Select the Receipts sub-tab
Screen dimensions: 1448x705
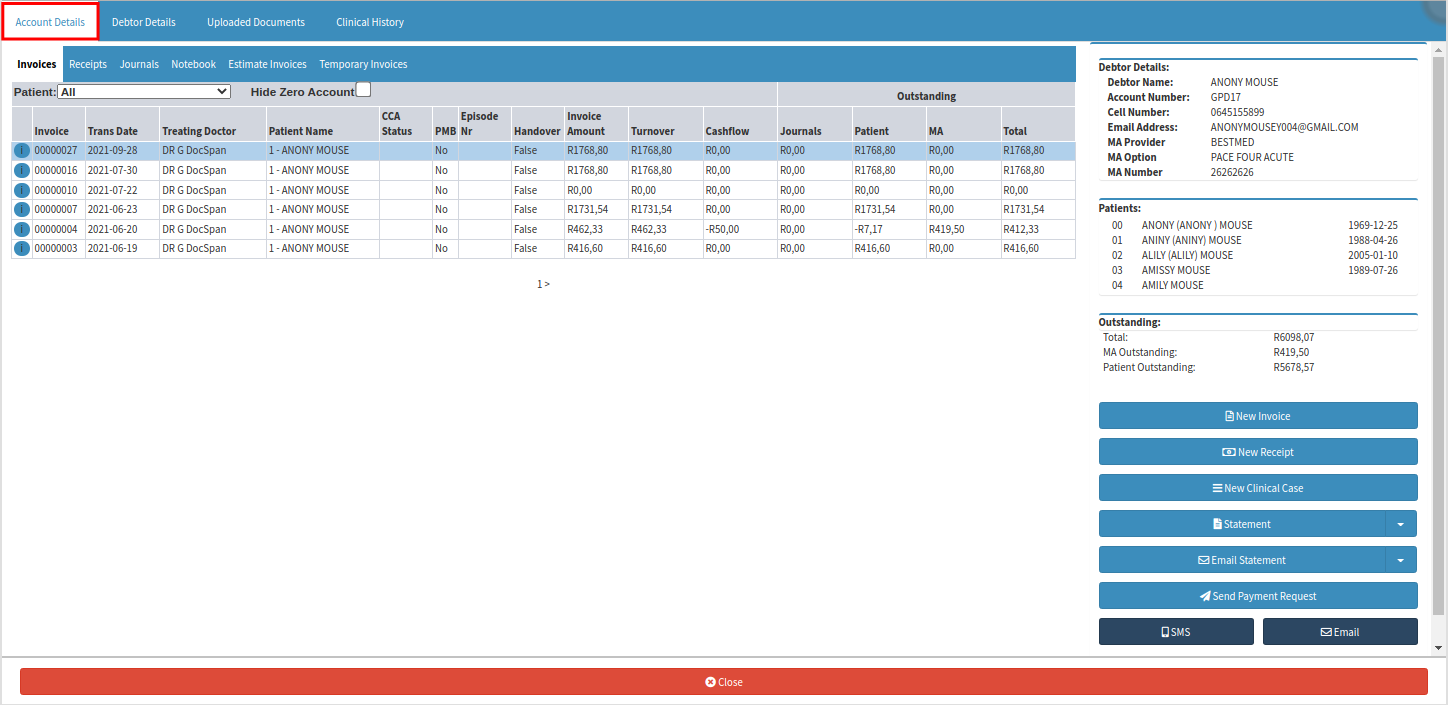88,64
